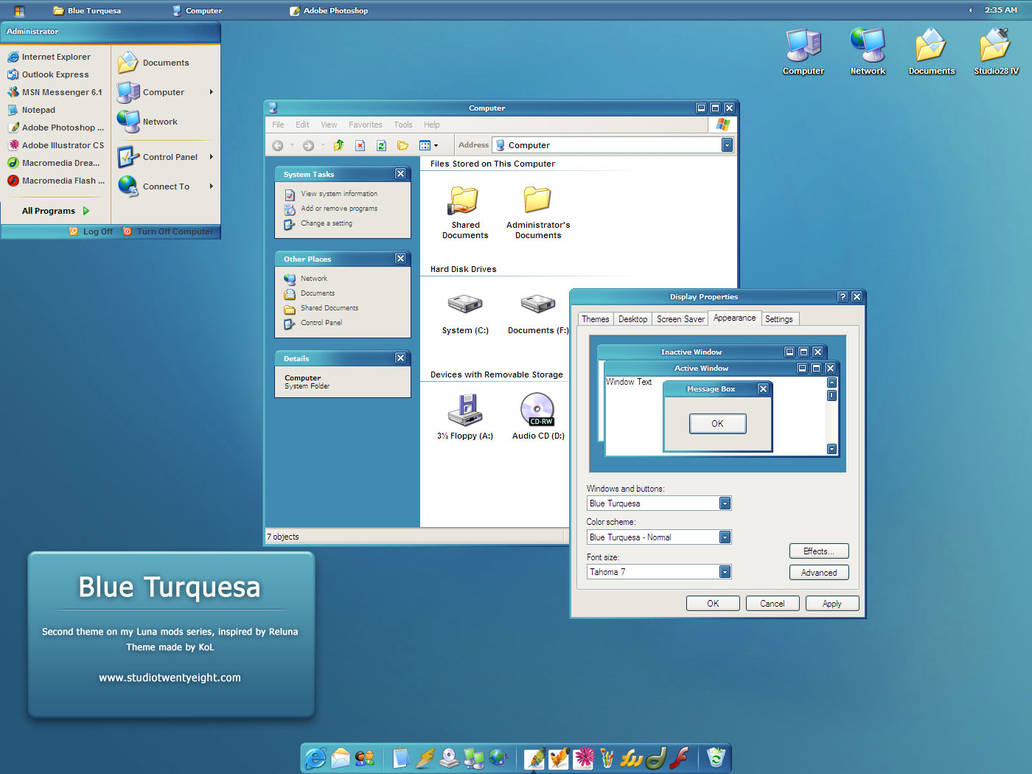This screenshot has width=1032, height=774.
Task: Open the globe network icon in dock
Action: pos(498,758)
